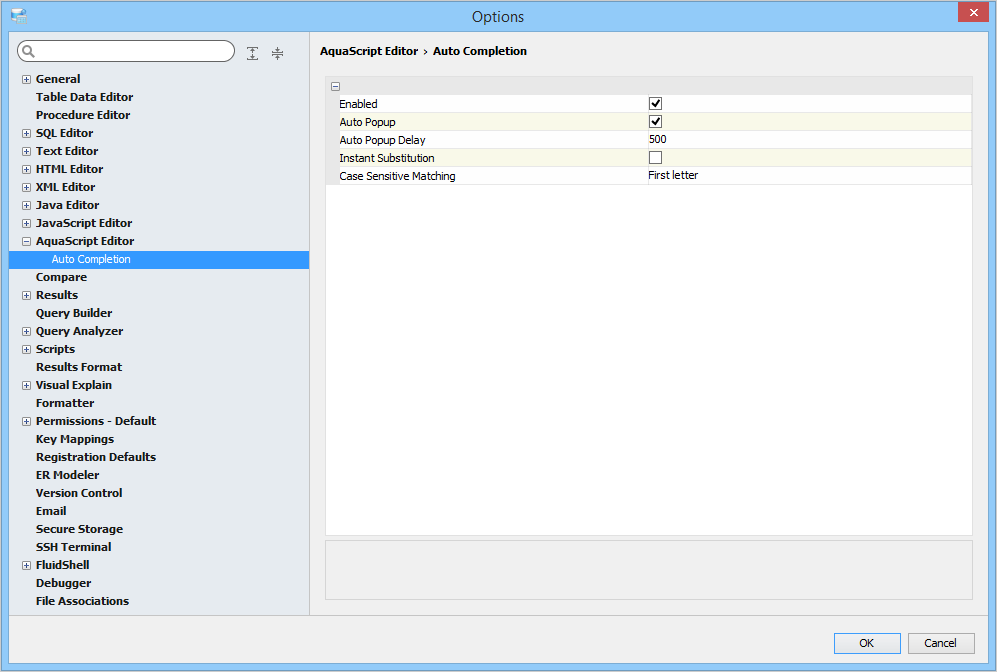Expand the Visual Explain node
Screen dimensions: 997x672
(26, 385)
